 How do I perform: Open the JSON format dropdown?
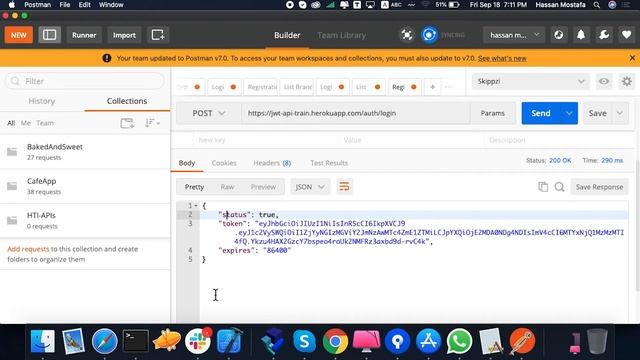tap(310, 187)
